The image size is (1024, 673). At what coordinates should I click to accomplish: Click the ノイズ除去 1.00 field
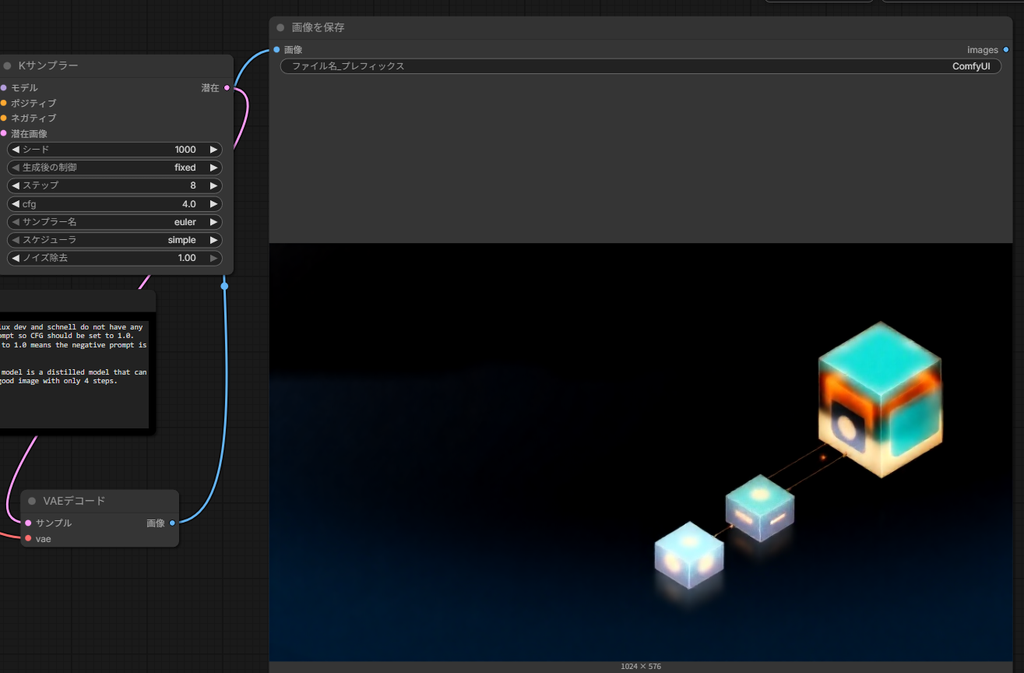(114, 258)
